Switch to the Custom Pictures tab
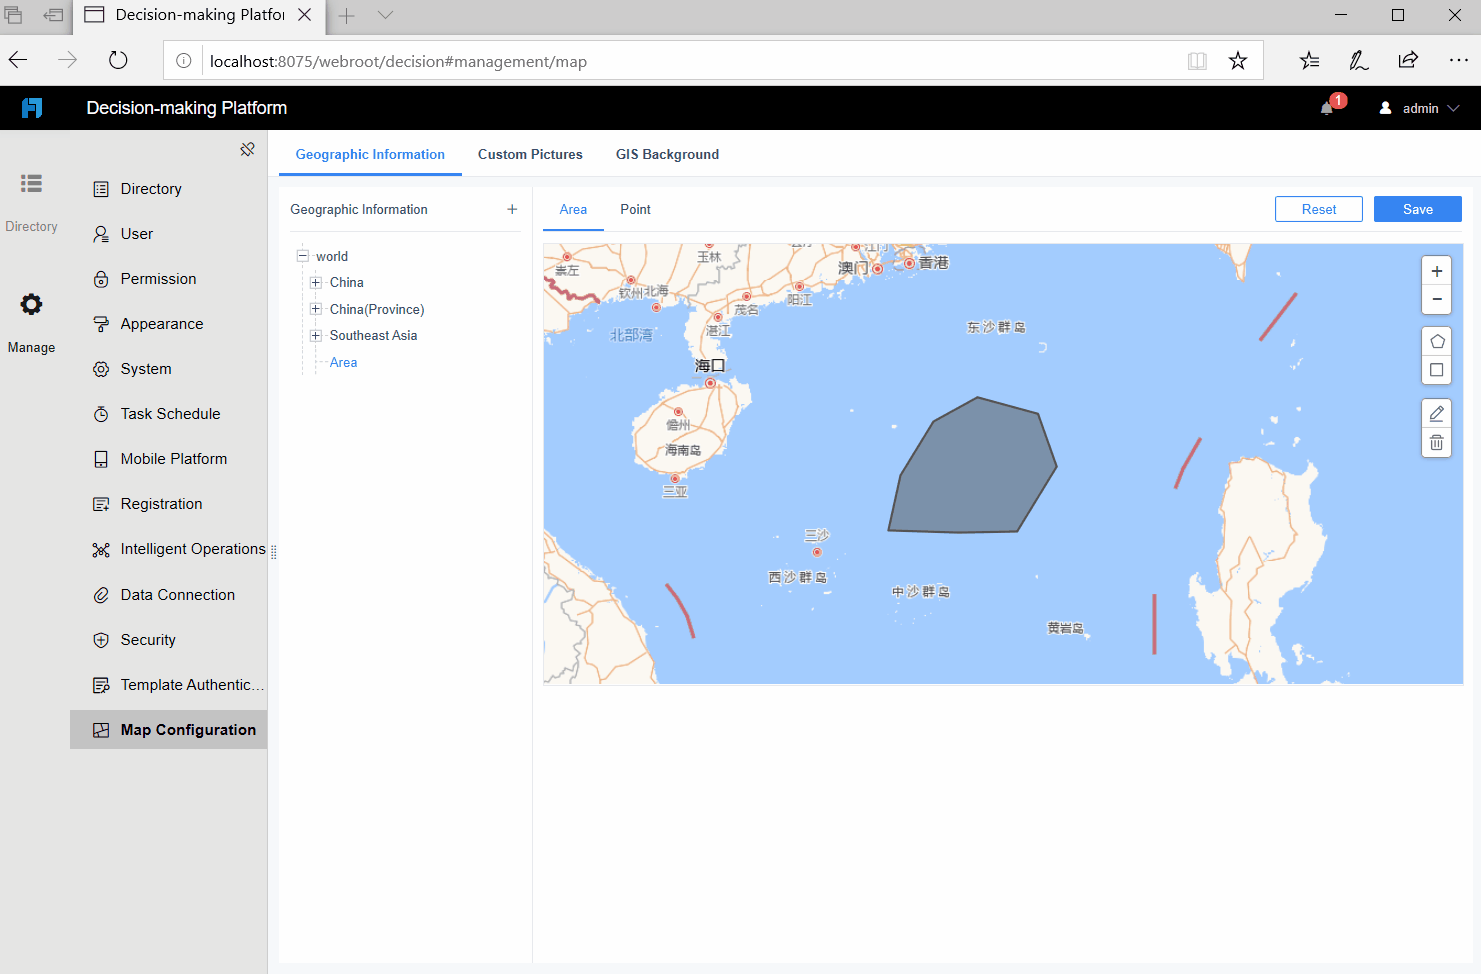1481x974 pixels. click(530, 154)
